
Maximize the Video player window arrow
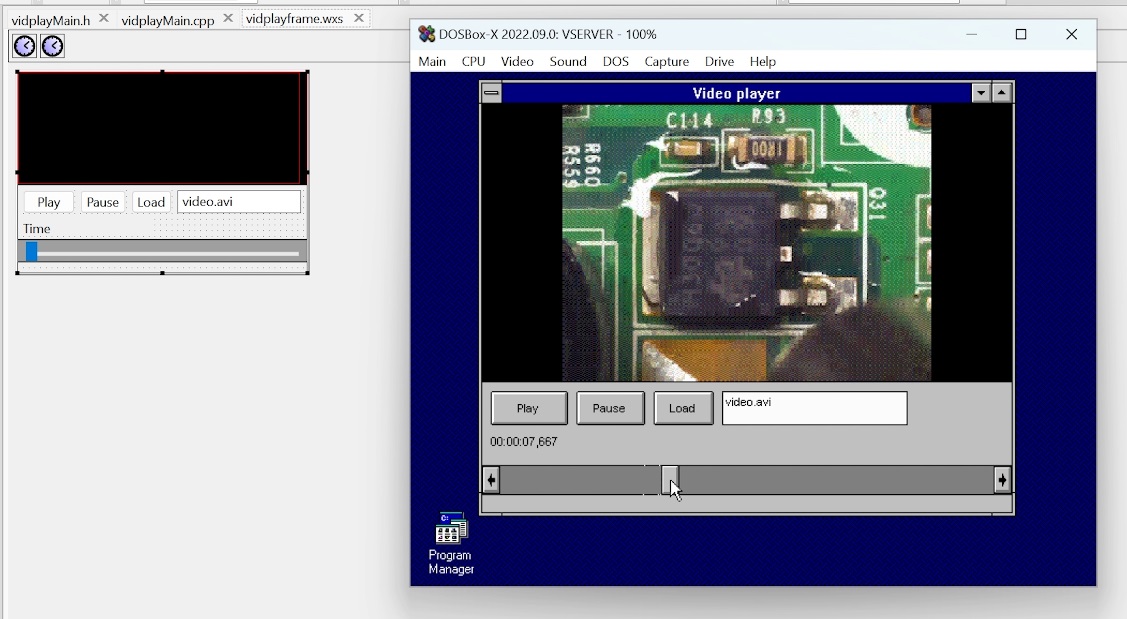1002,93
